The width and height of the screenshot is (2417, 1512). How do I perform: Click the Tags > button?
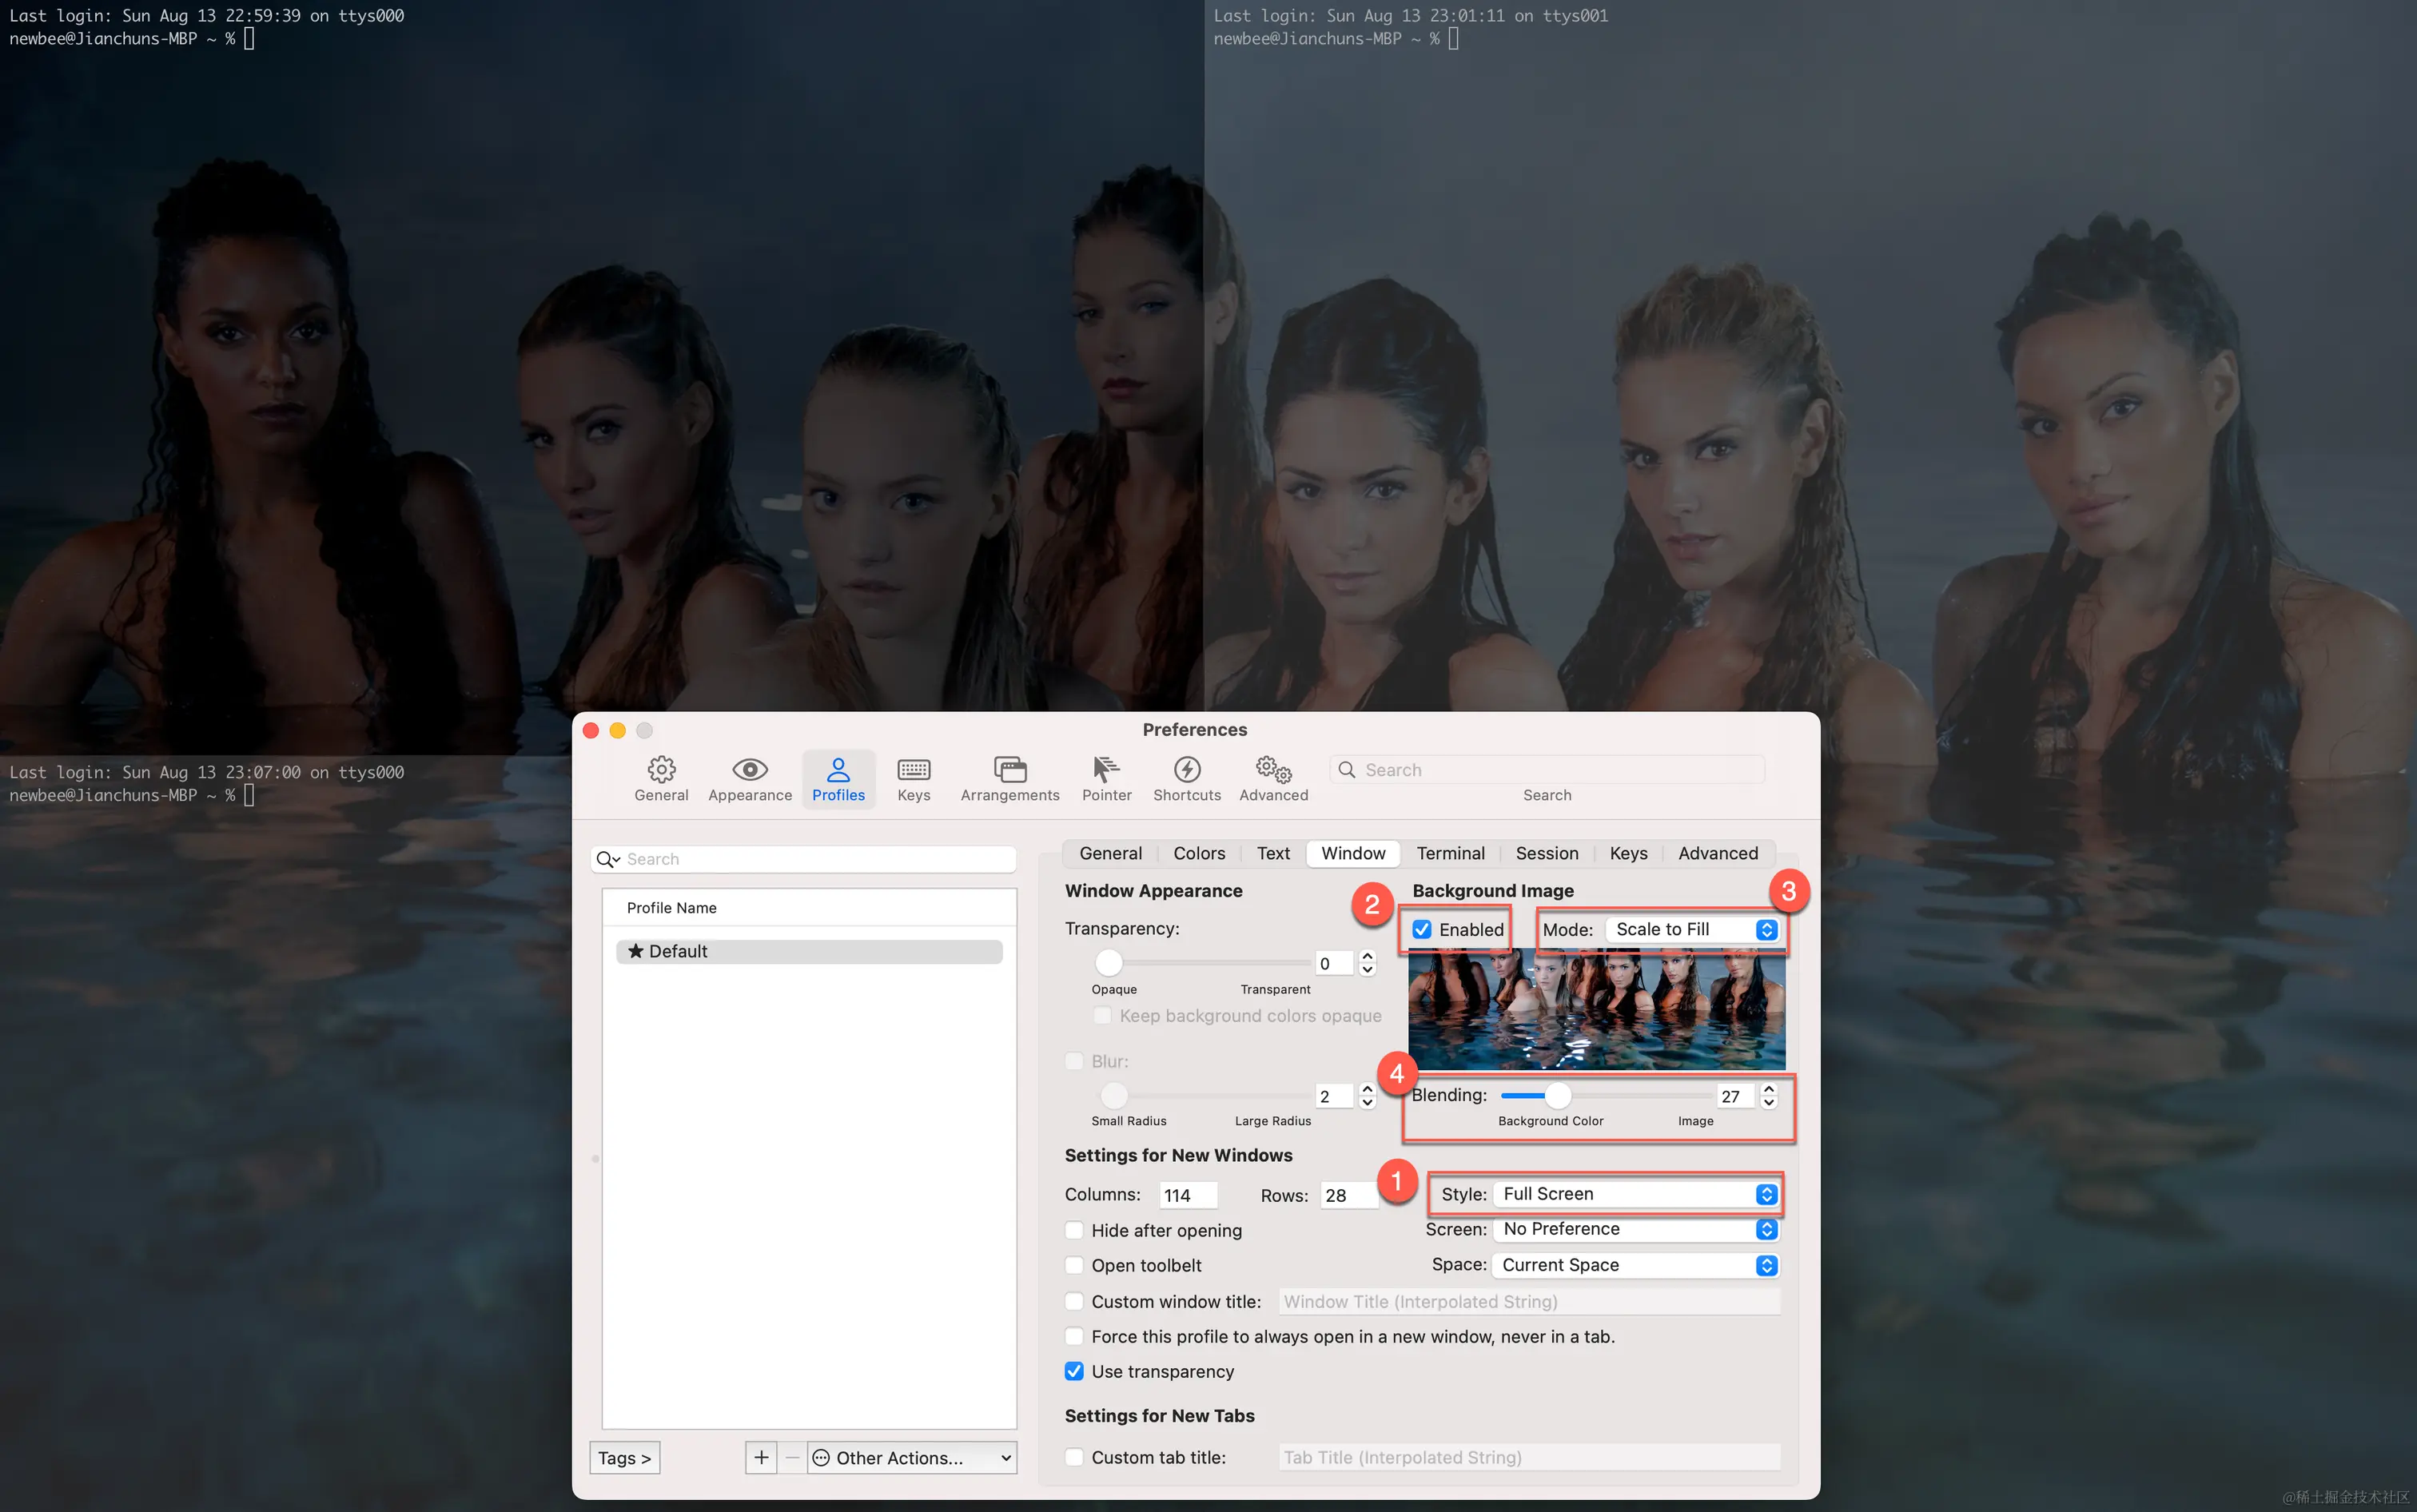[x=624, y=1458]
